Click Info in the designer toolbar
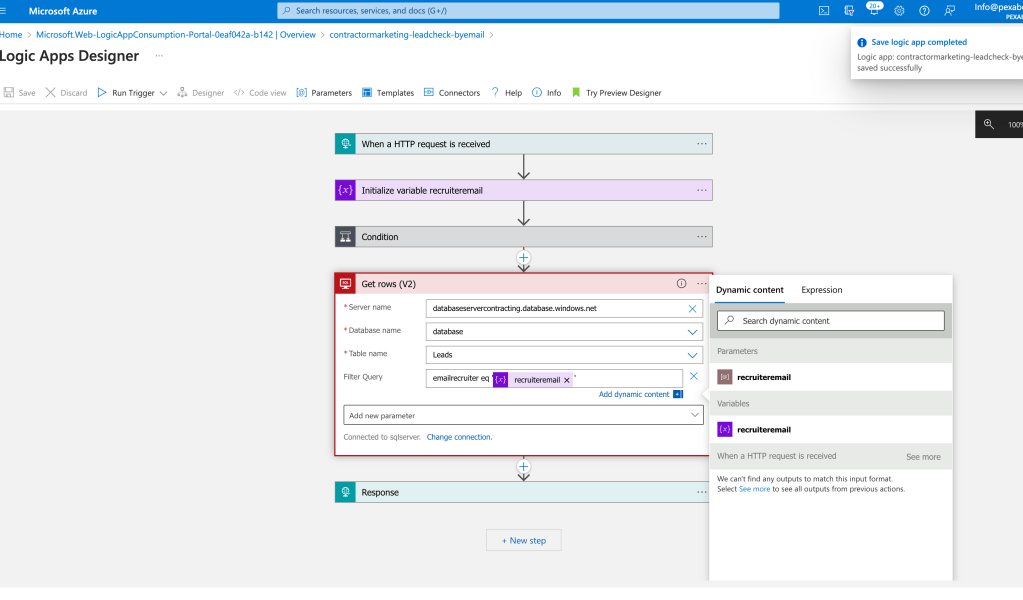Viewport: 1023px width, 600px height. (546, 93)
